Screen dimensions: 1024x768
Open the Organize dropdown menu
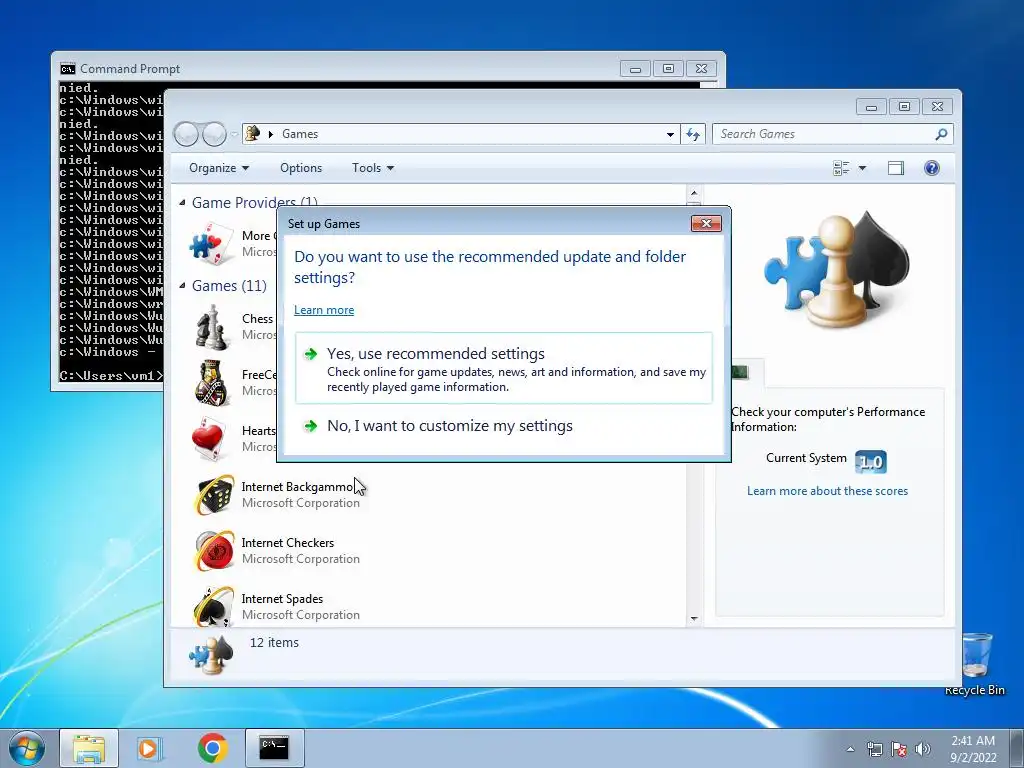coord(219,168)
